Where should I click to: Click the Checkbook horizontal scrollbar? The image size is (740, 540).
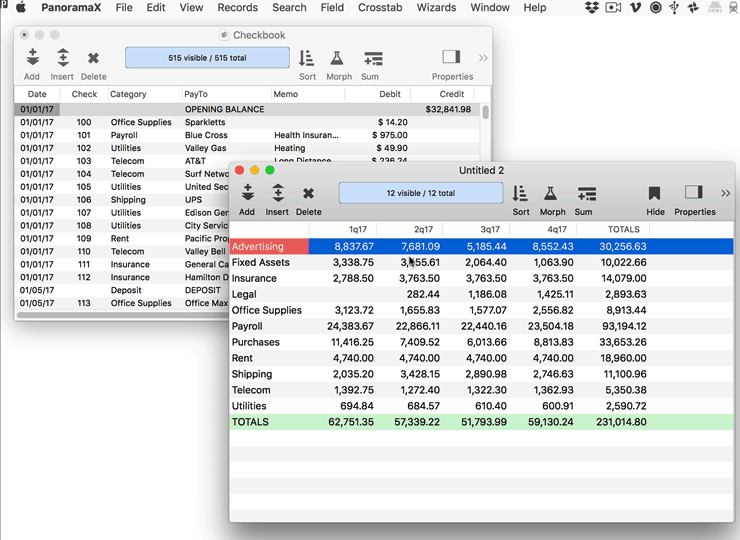point(123,314)
